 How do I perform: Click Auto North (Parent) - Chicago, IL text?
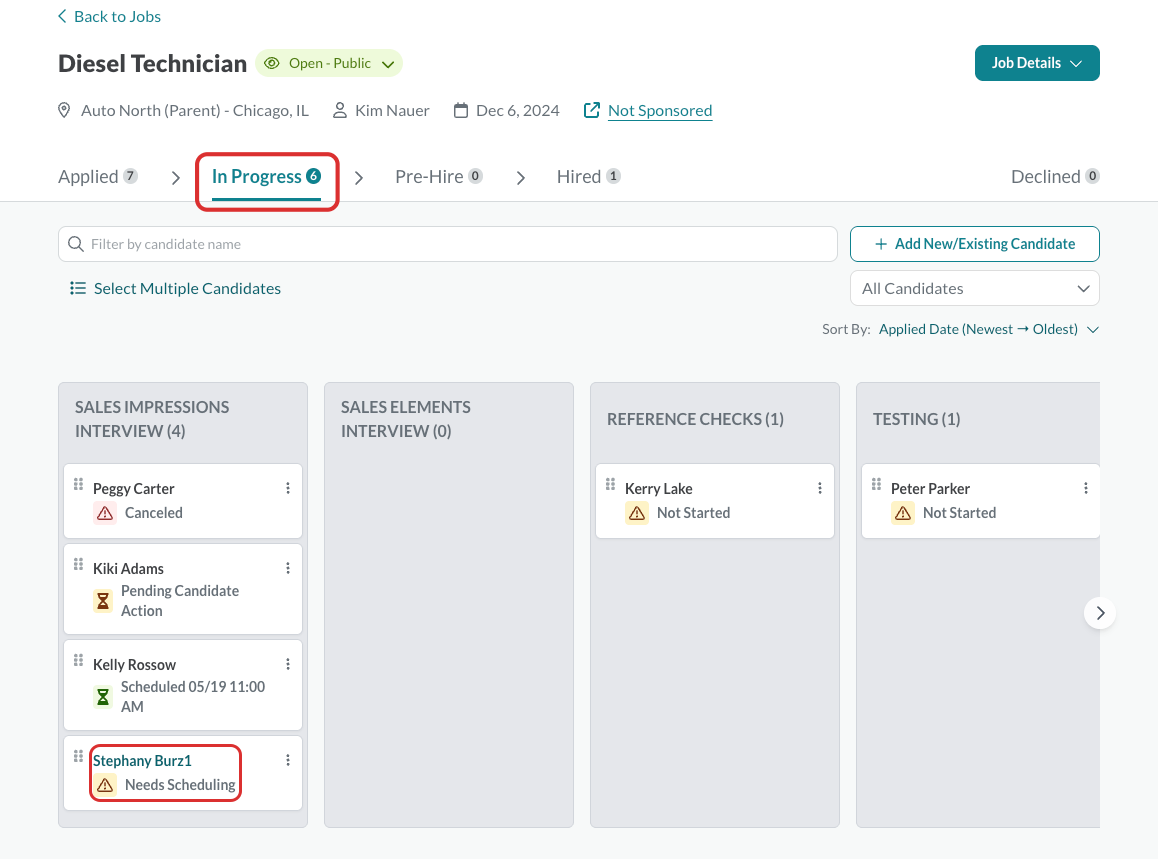(195, 111)
